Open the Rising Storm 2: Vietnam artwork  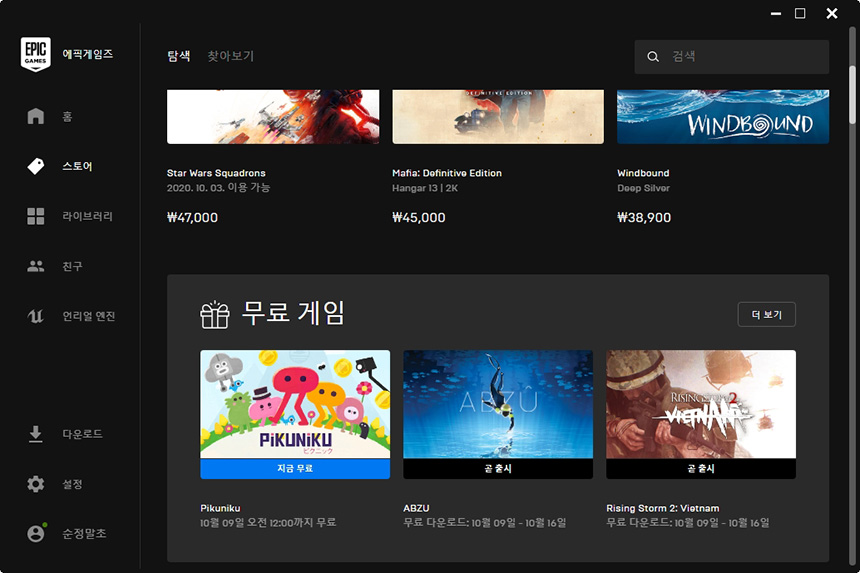coord(701,404)
